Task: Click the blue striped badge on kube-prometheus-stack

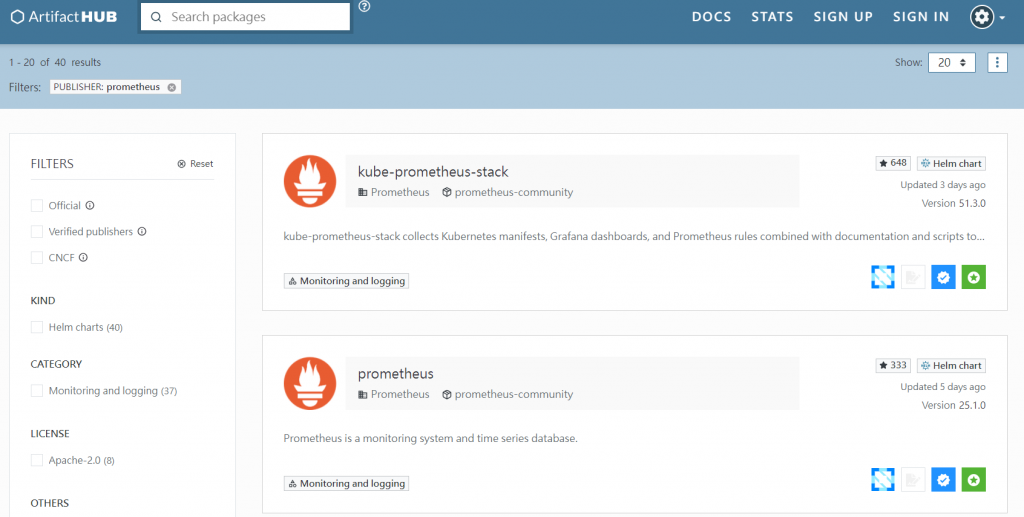Action: [883, 277]
